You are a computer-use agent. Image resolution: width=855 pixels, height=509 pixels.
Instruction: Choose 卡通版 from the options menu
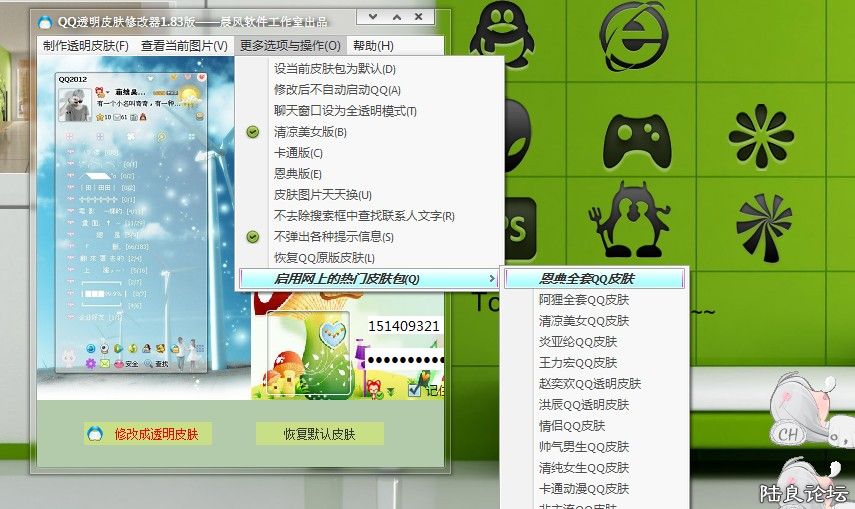point(298,153)
